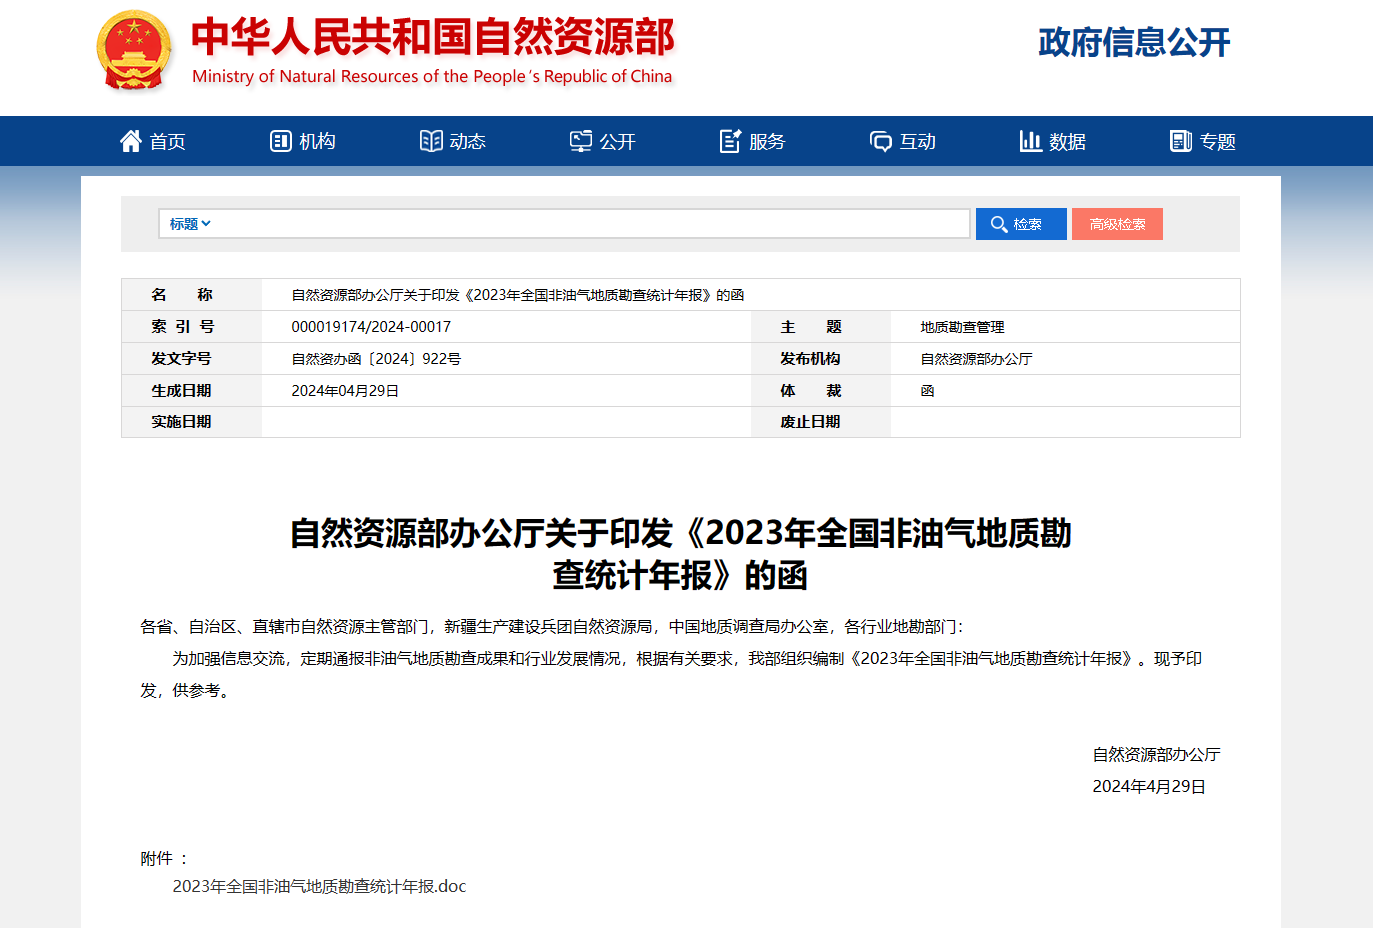Image resolution: width=1373 pixels, height=928 pixels.
Task: Select the 互动 navigation tab
Action: click(918, 142)
